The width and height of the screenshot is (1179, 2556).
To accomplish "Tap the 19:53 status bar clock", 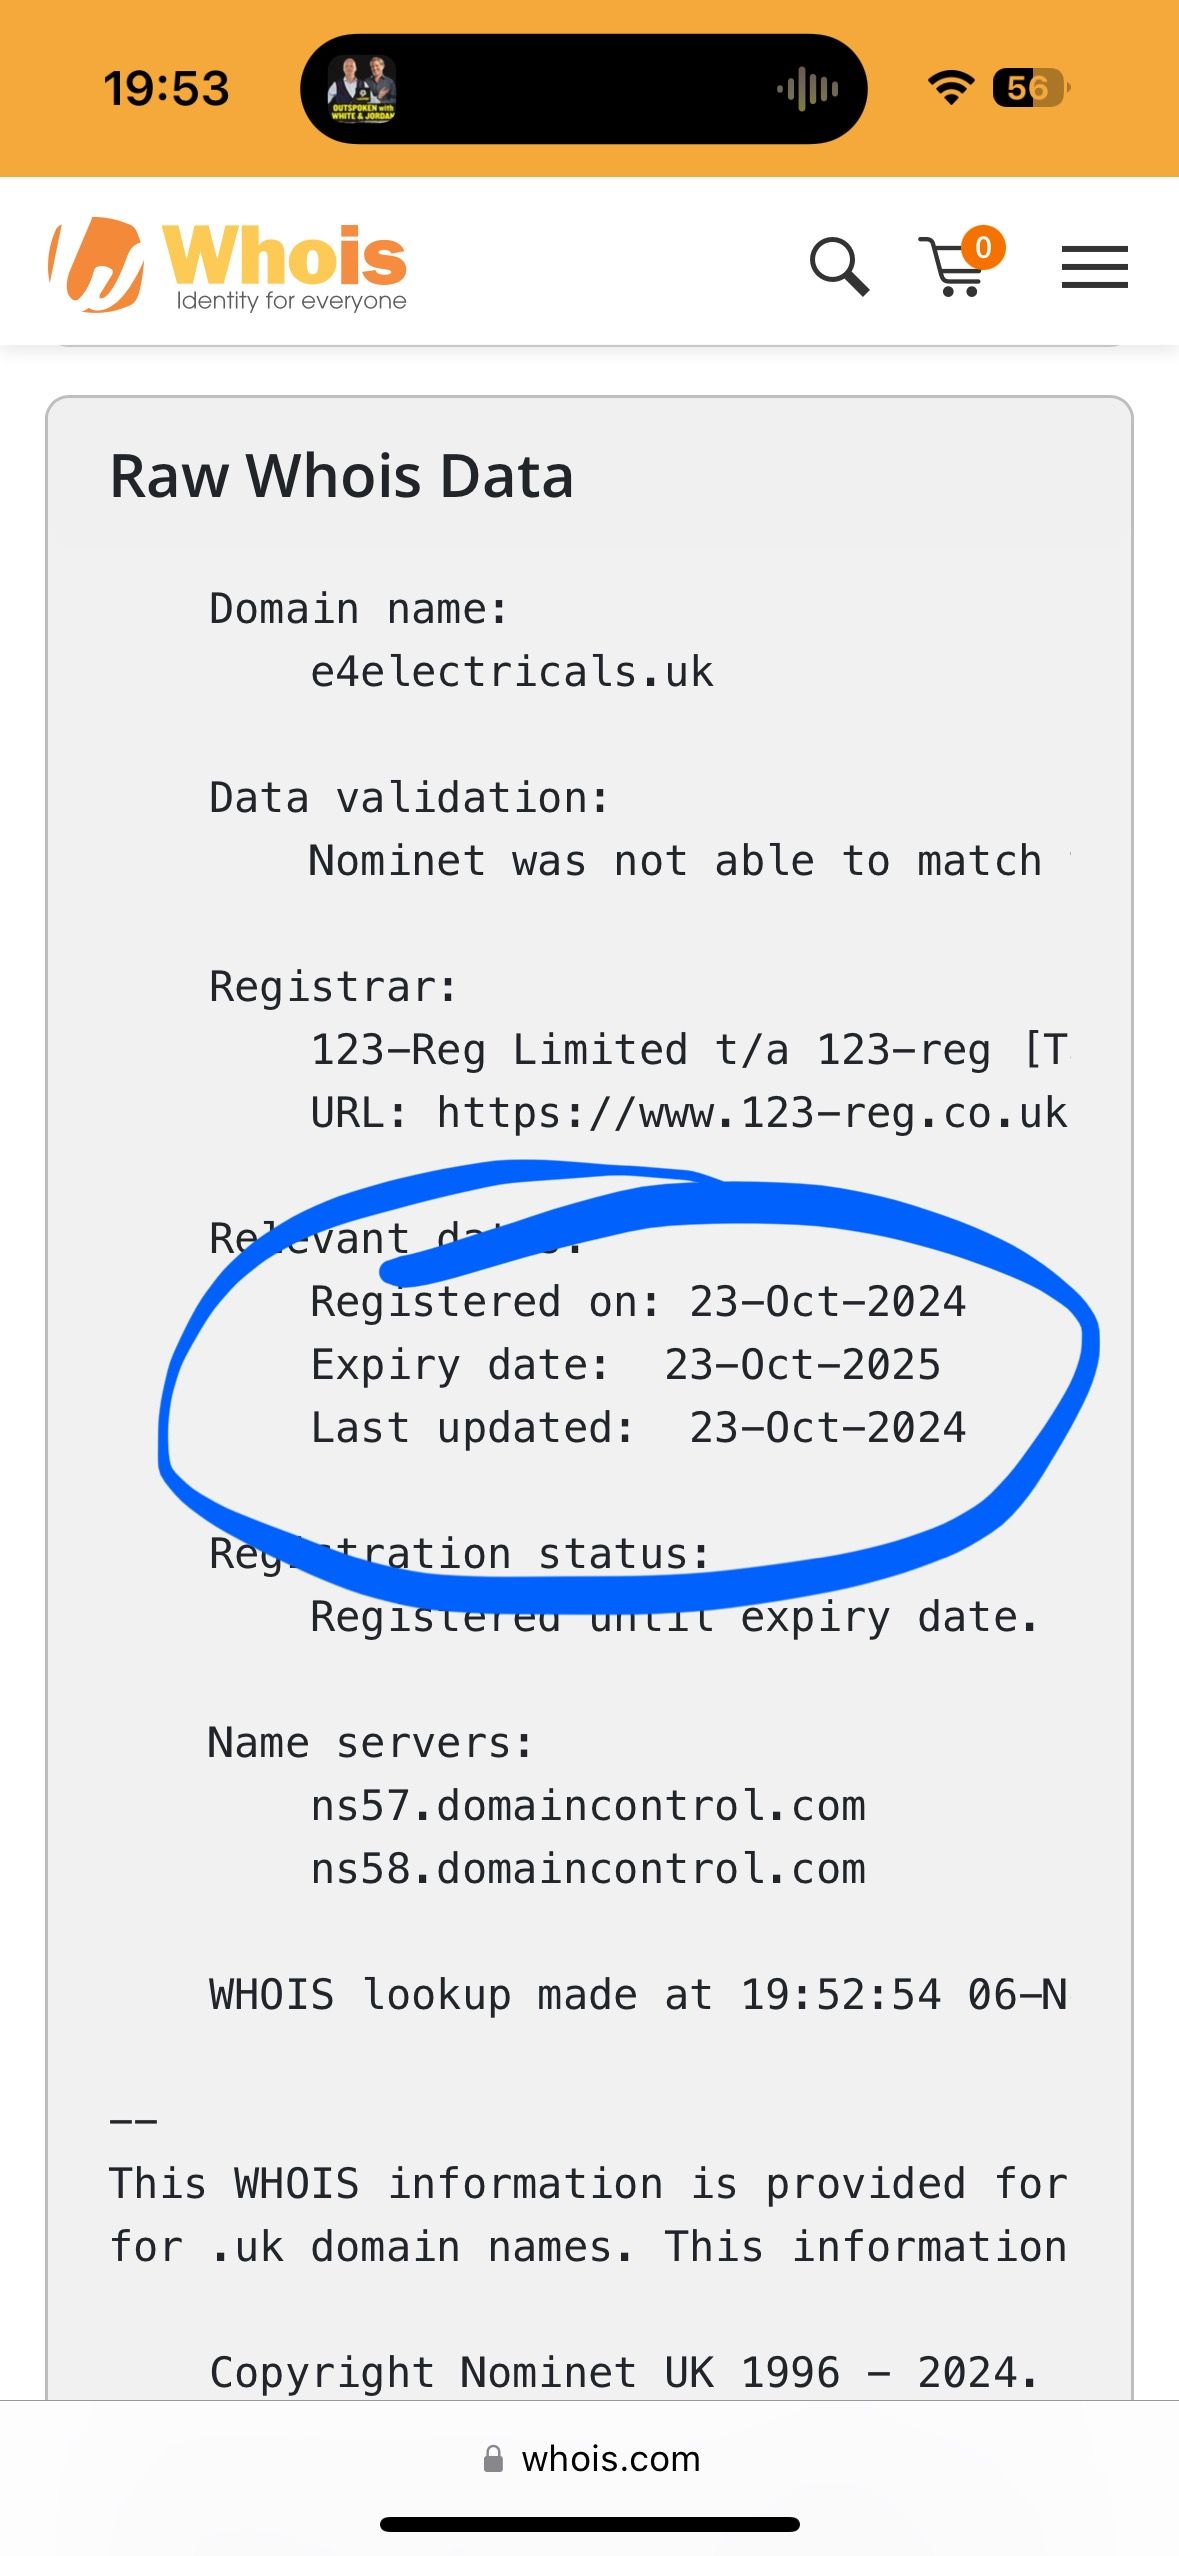I will (x=166, y=88).
